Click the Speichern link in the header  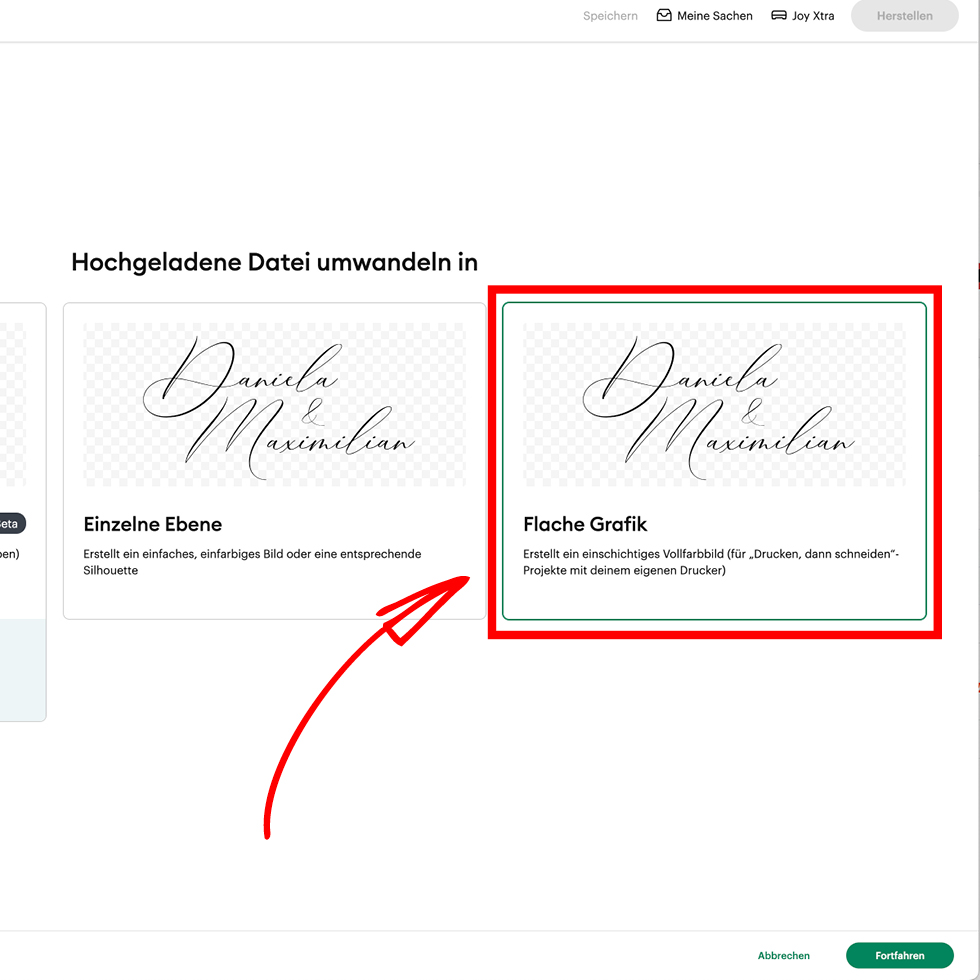point(610,16)
